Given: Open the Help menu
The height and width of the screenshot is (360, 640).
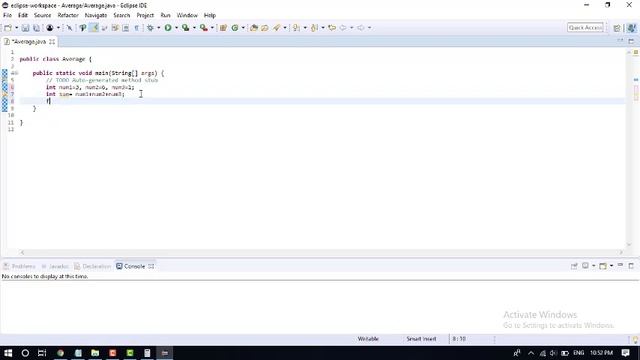Looking at the screenshot, I should (209, 15).
